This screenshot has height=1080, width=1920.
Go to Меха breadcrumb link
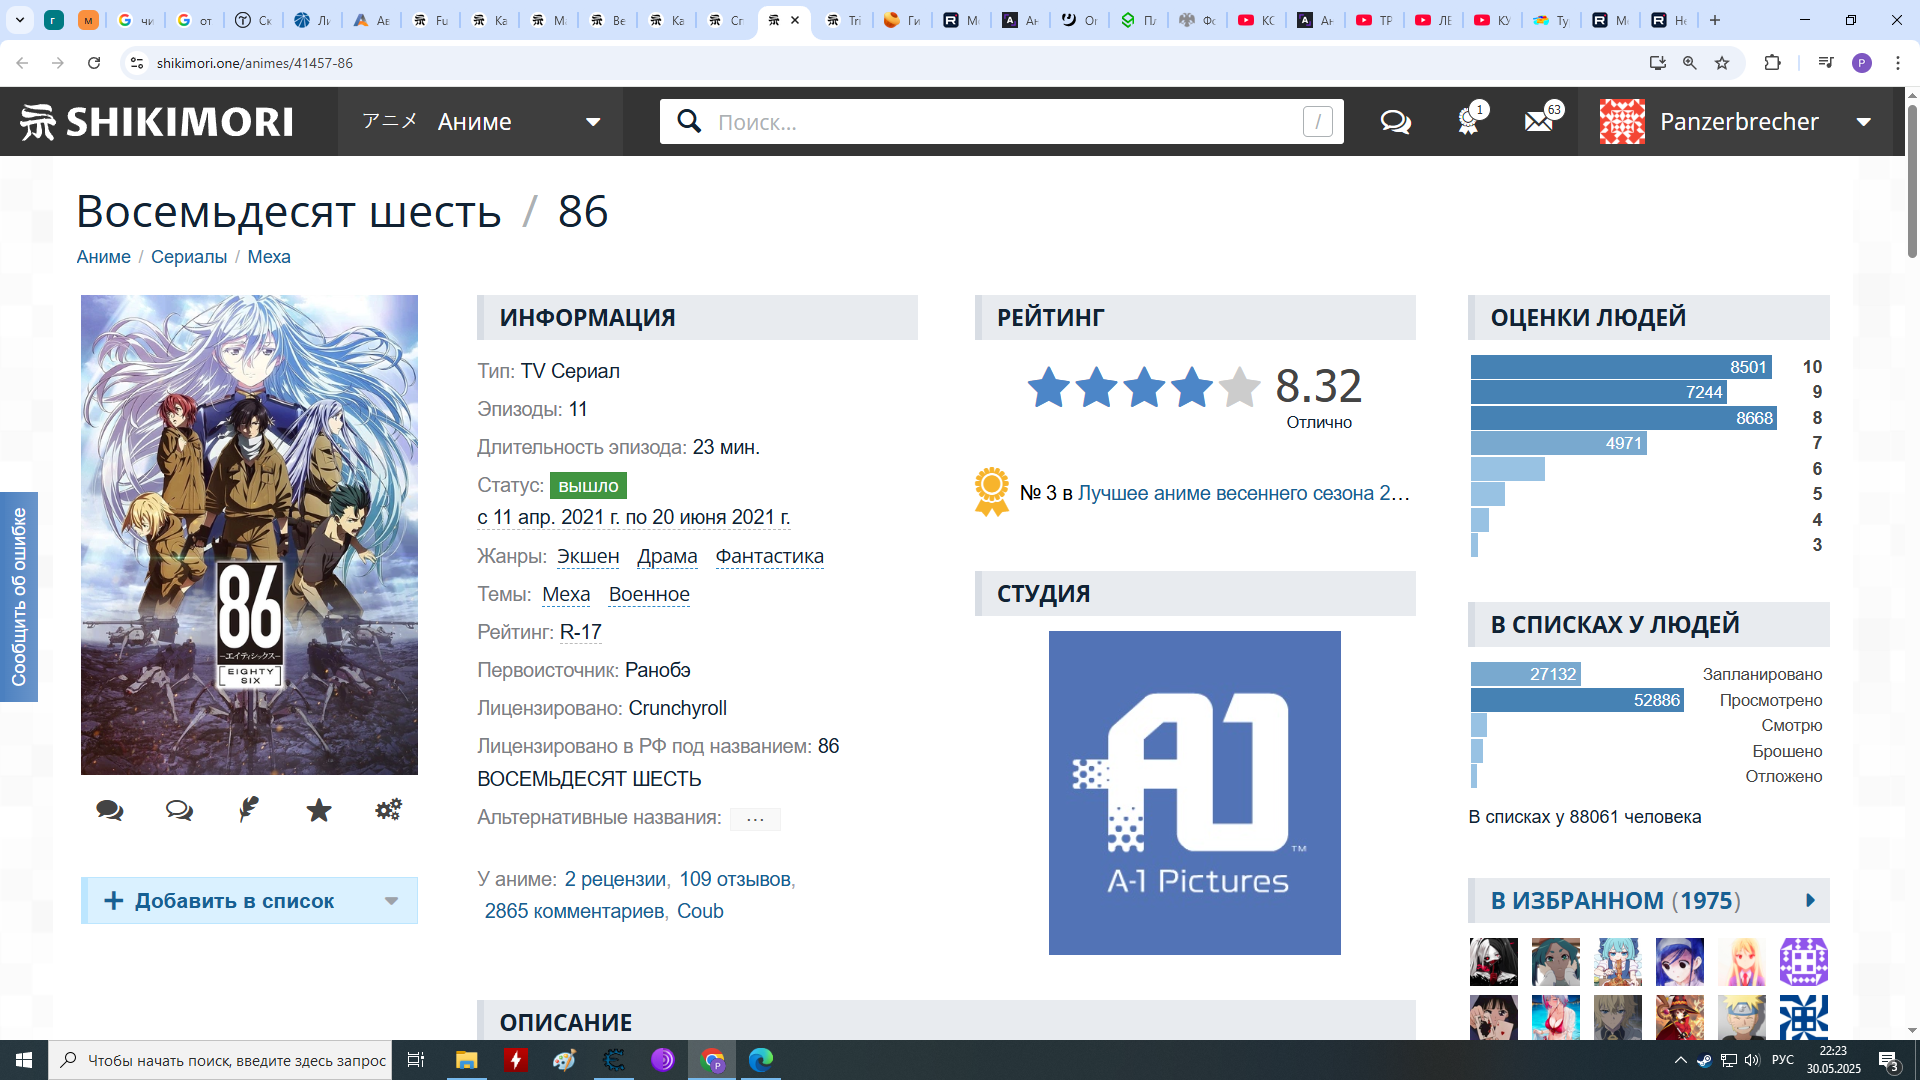coord(269,257)
